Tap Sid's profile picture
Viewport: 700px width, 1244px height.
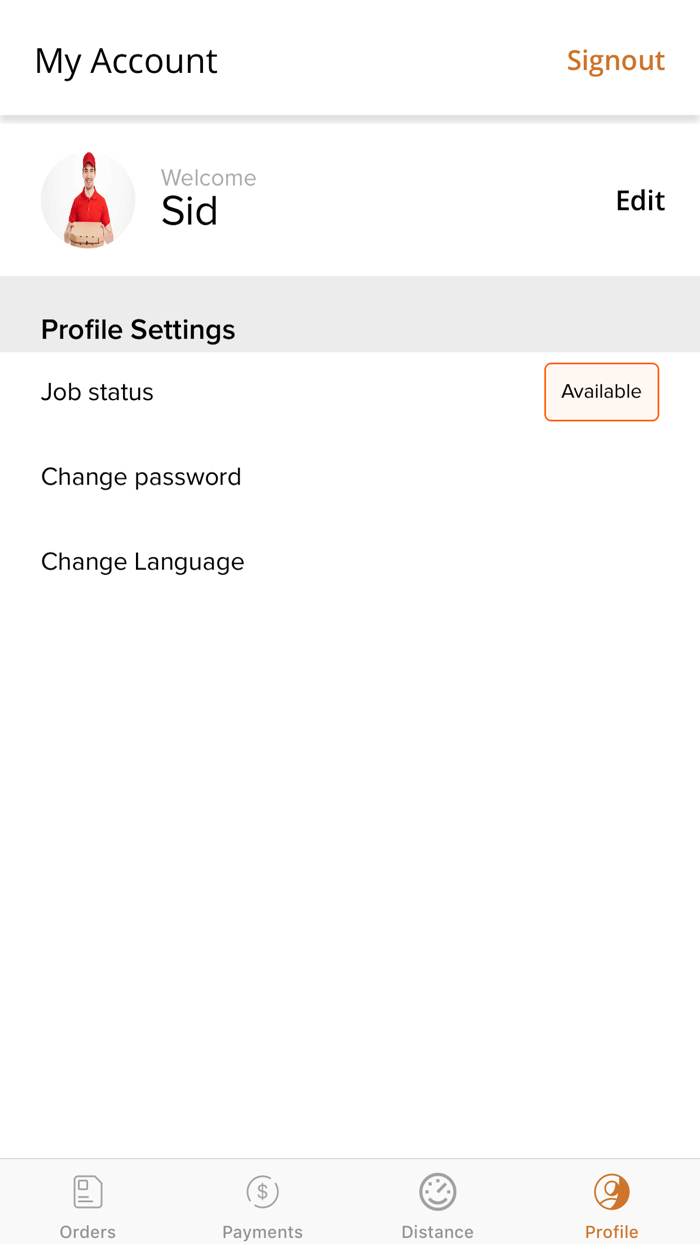pyautogui.click(x=88, y=200)
